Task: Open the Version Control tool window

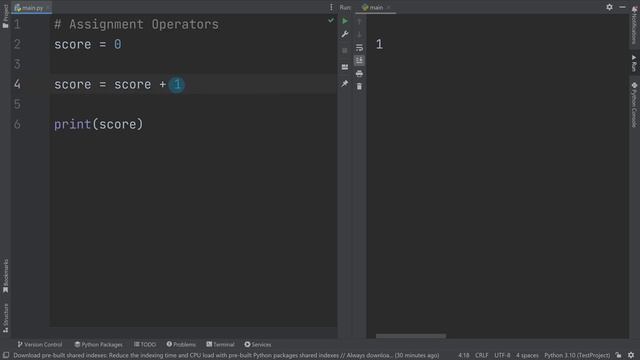Action: pyautogui.click(x=40, y=345)
